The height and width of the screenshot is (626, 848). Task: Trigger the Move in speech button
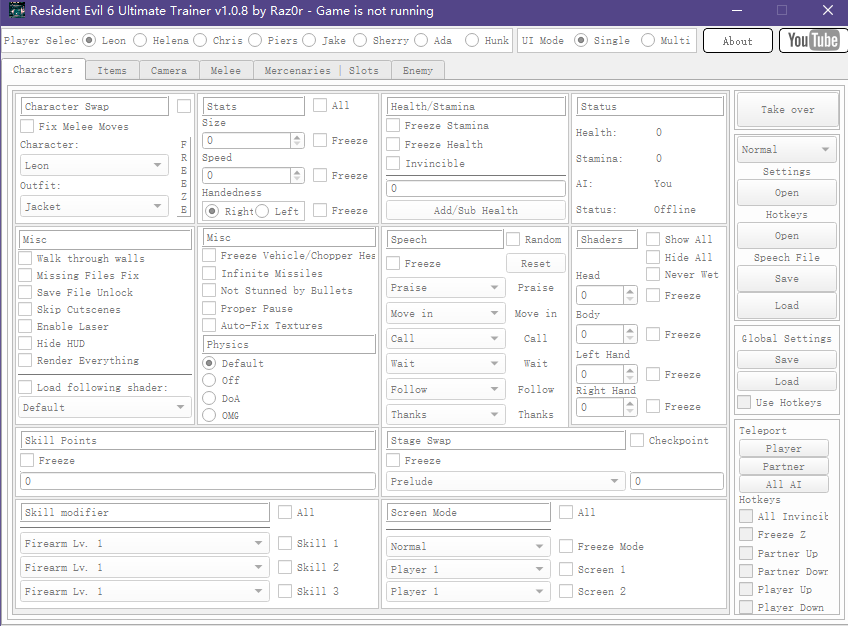click(x=535, y=314)
